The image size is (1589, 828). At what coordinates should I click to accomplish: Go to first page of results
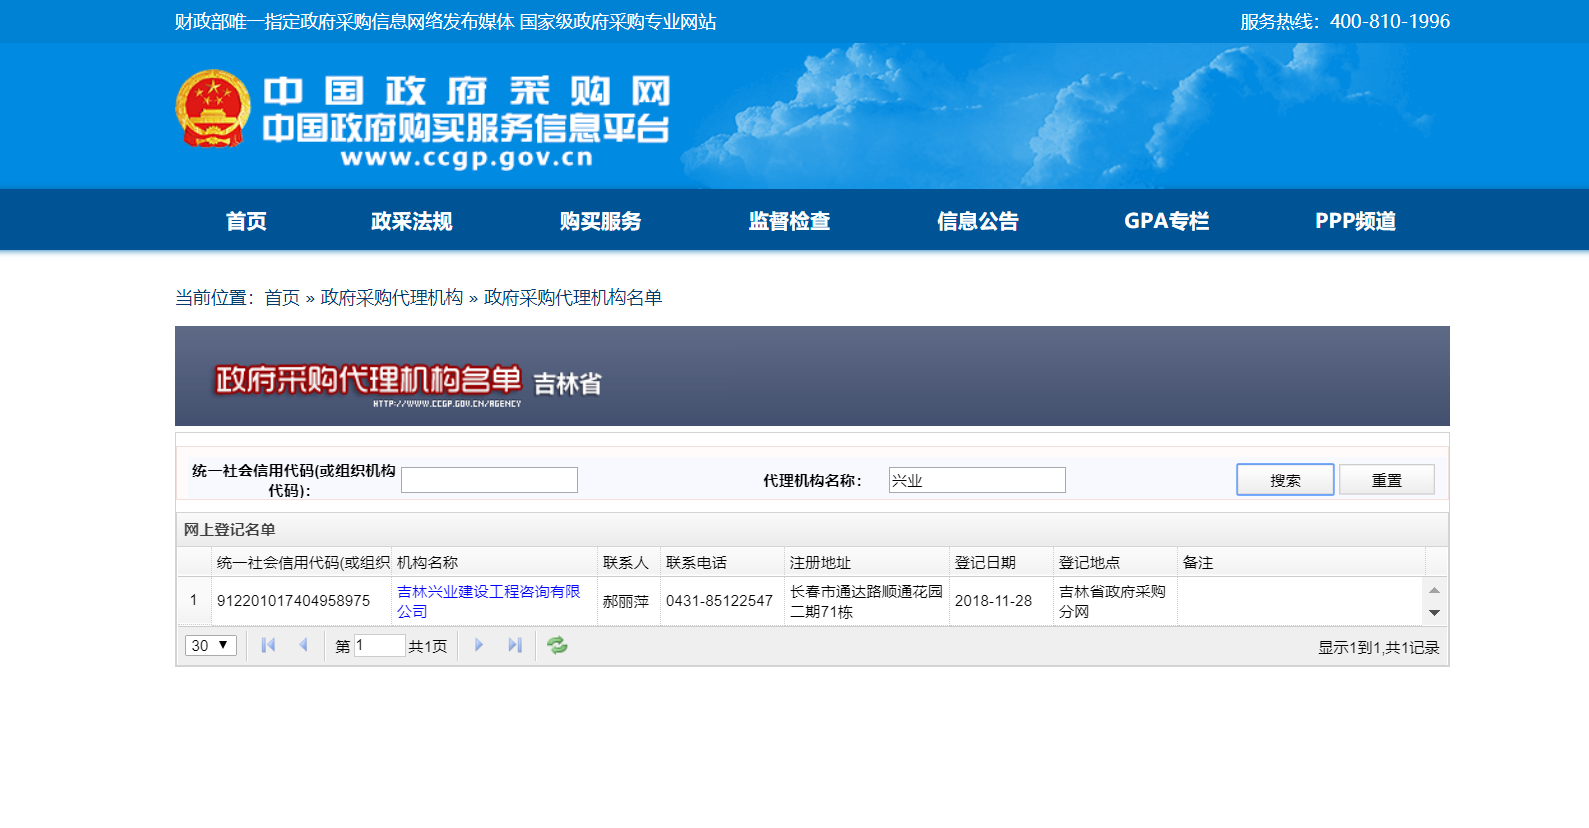click(x=268, y=646)
